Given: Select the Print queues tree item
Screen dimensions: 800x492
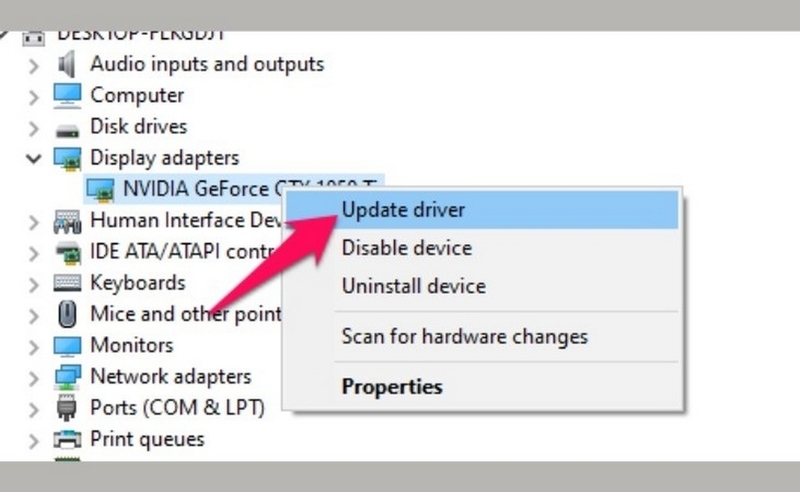Looking at the screenshot, I should pyautogui.click(x=147, y=439).
